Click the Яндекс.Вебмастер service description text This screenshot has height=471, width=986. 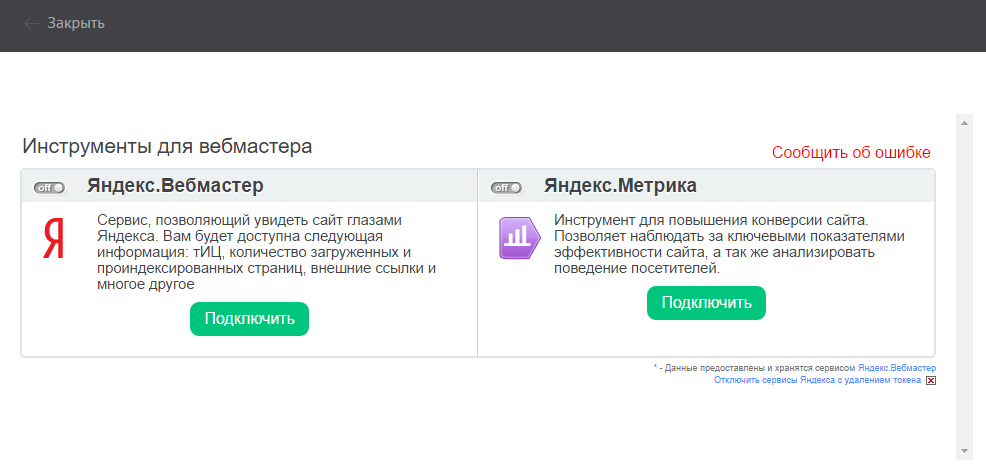pyautogui.click(x=266, y=252)
